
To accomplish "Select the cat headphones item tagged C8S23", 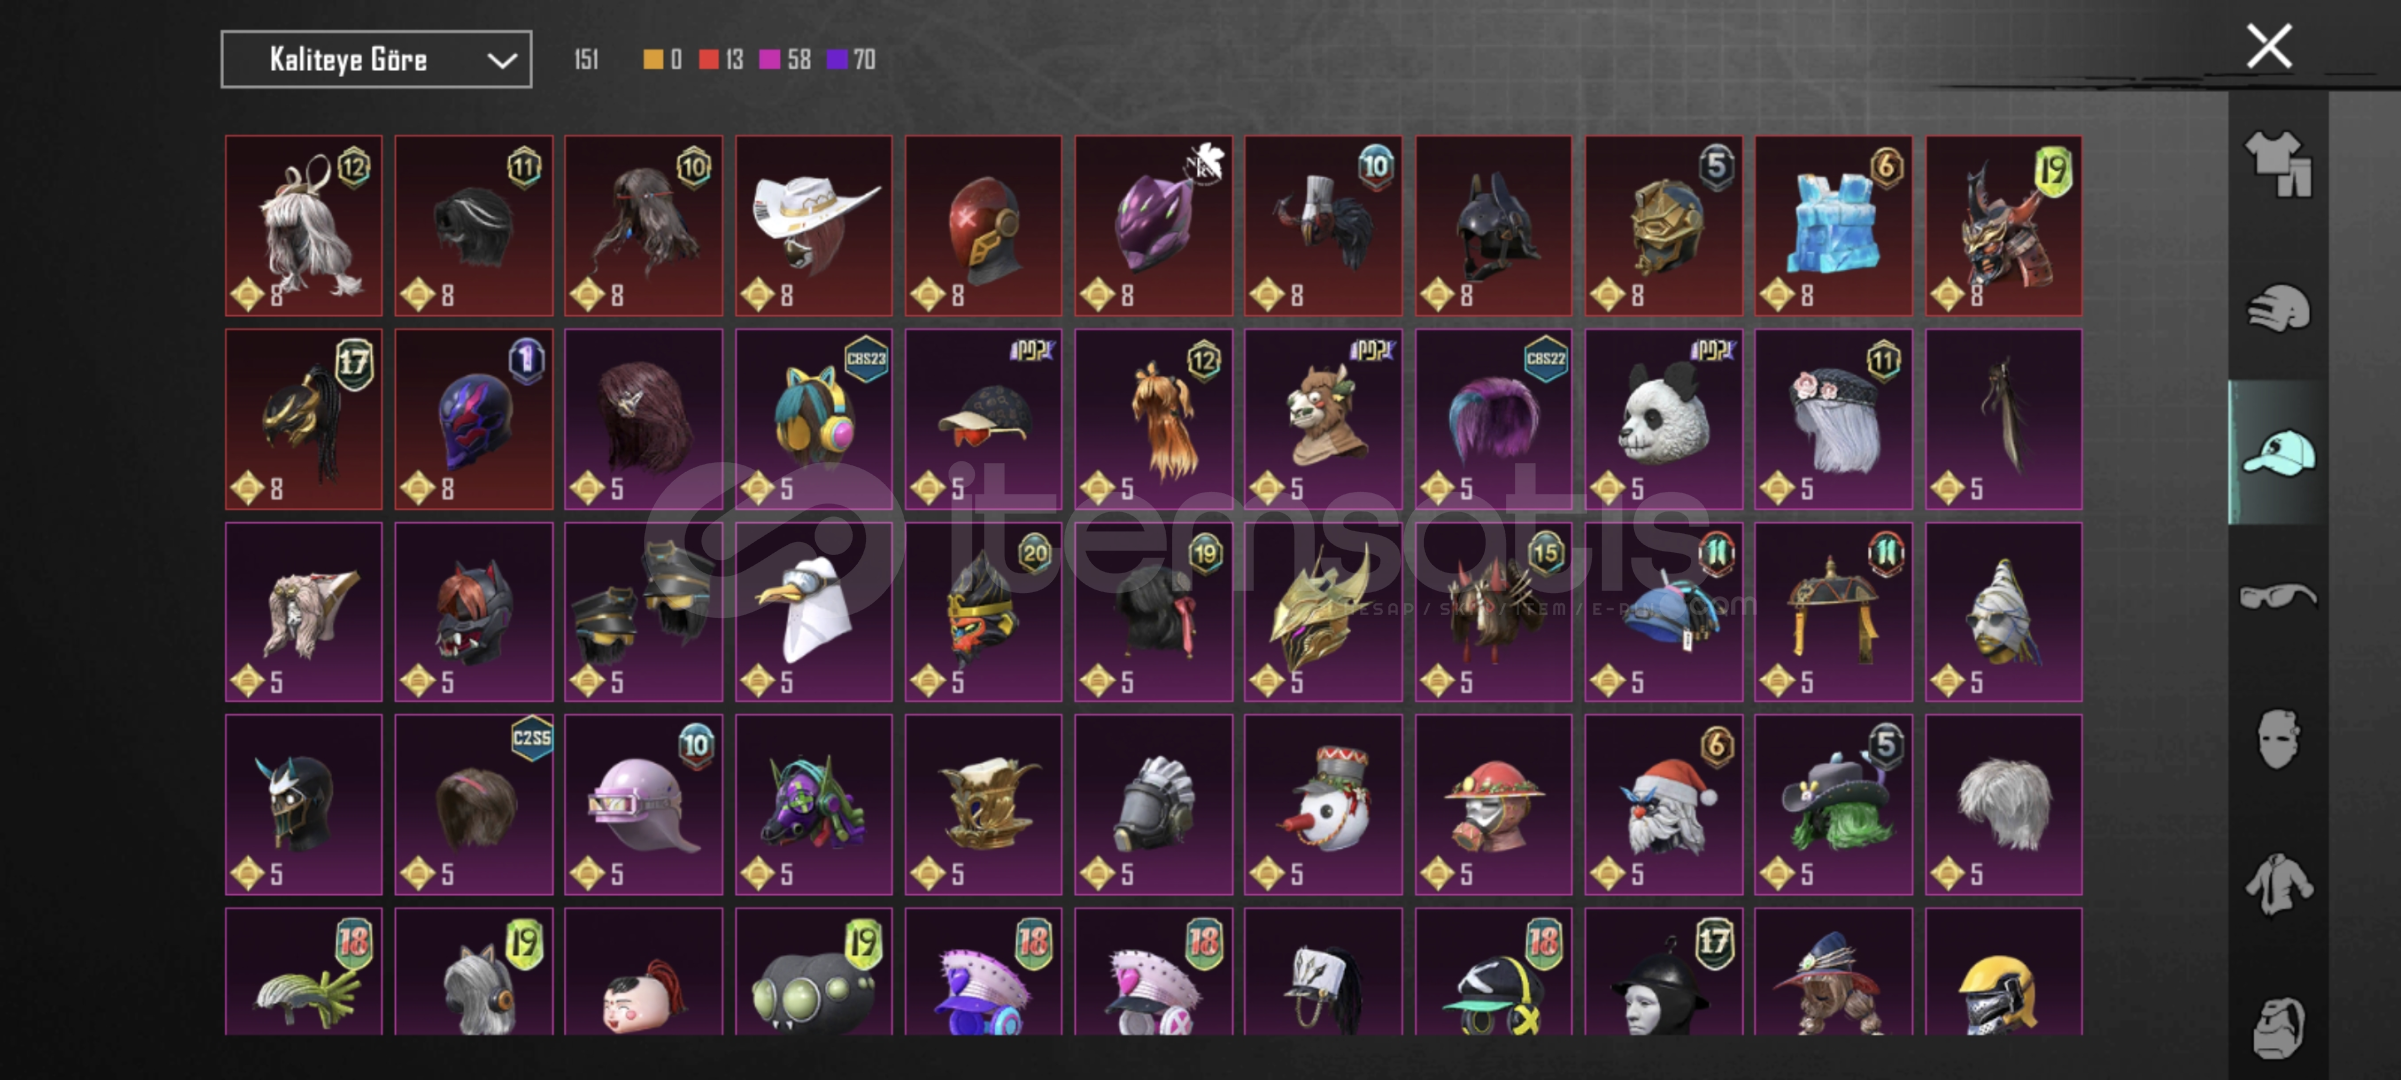I will [814, 419].
